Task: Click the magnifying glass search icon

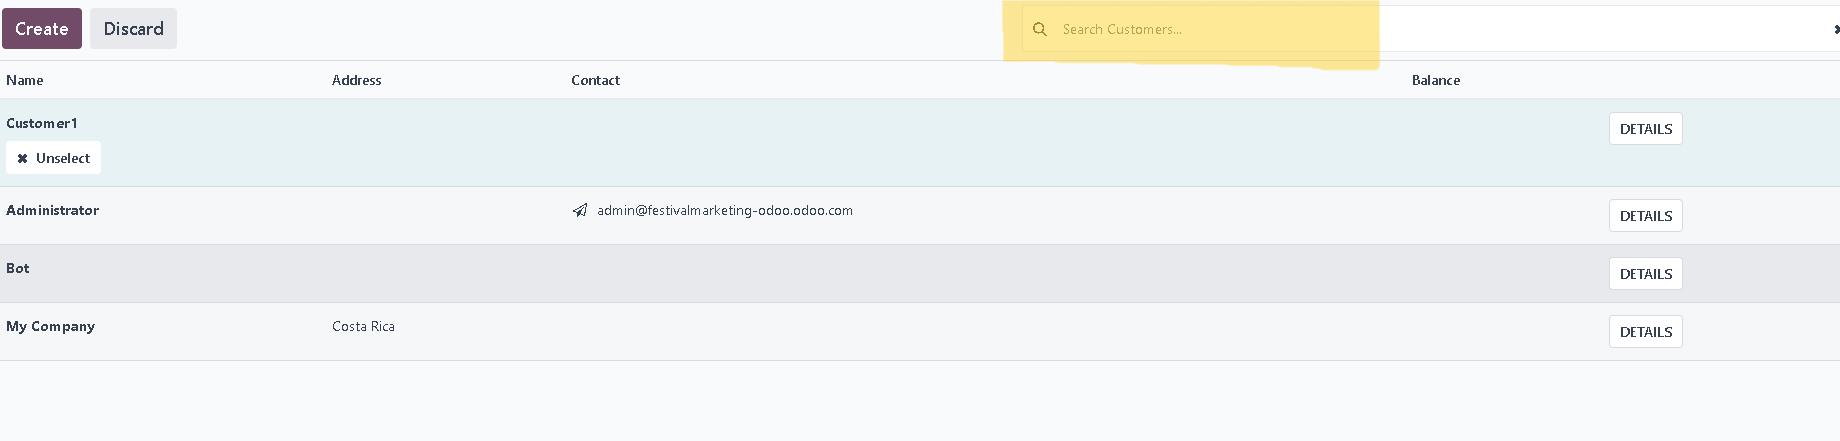Action: [x=1040, y=29]
